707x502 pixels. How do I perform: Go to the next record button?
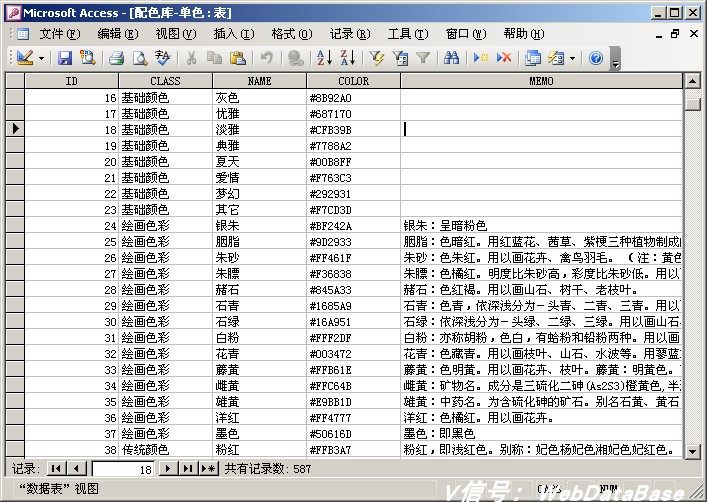pos(168,469)
